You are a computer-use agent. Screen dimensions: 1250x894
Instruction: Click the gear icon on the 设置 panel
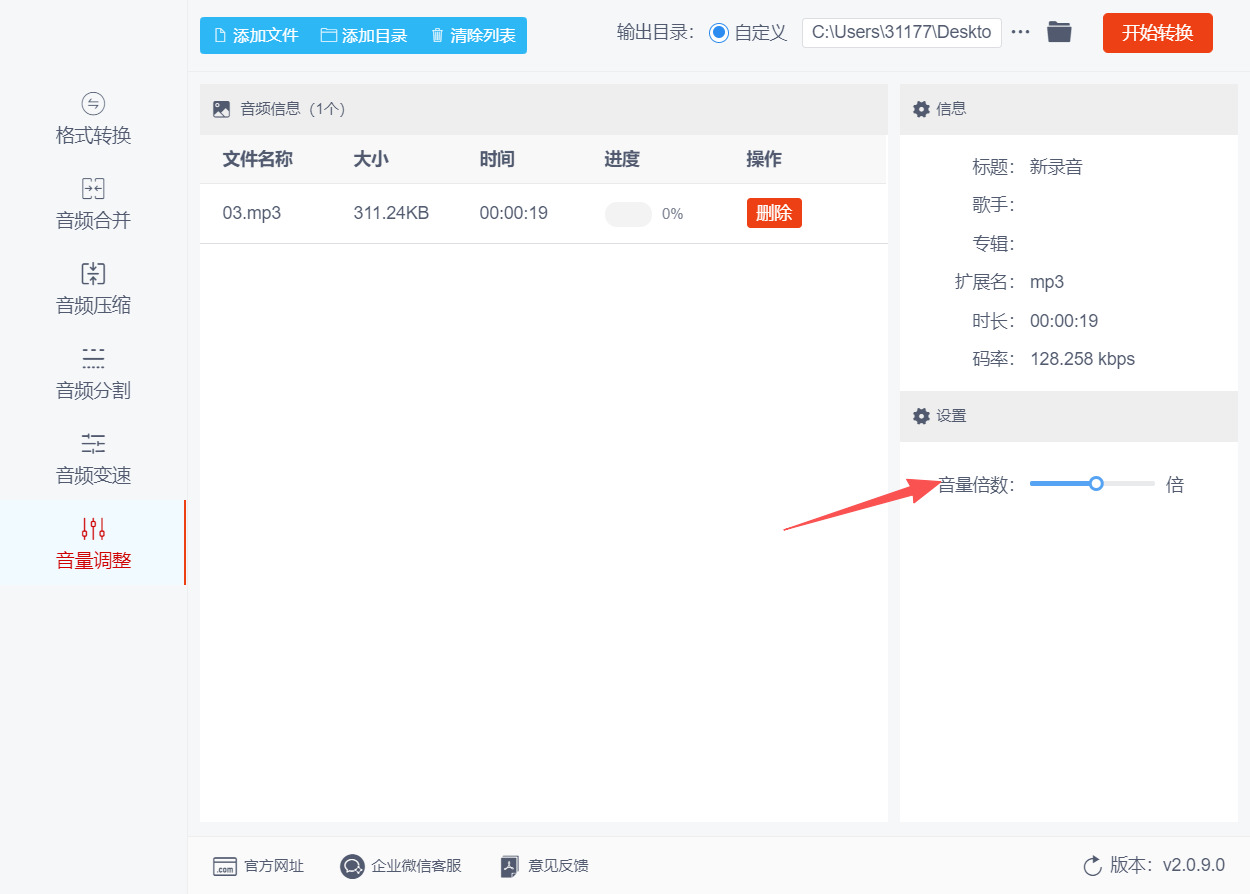(922, 416)
